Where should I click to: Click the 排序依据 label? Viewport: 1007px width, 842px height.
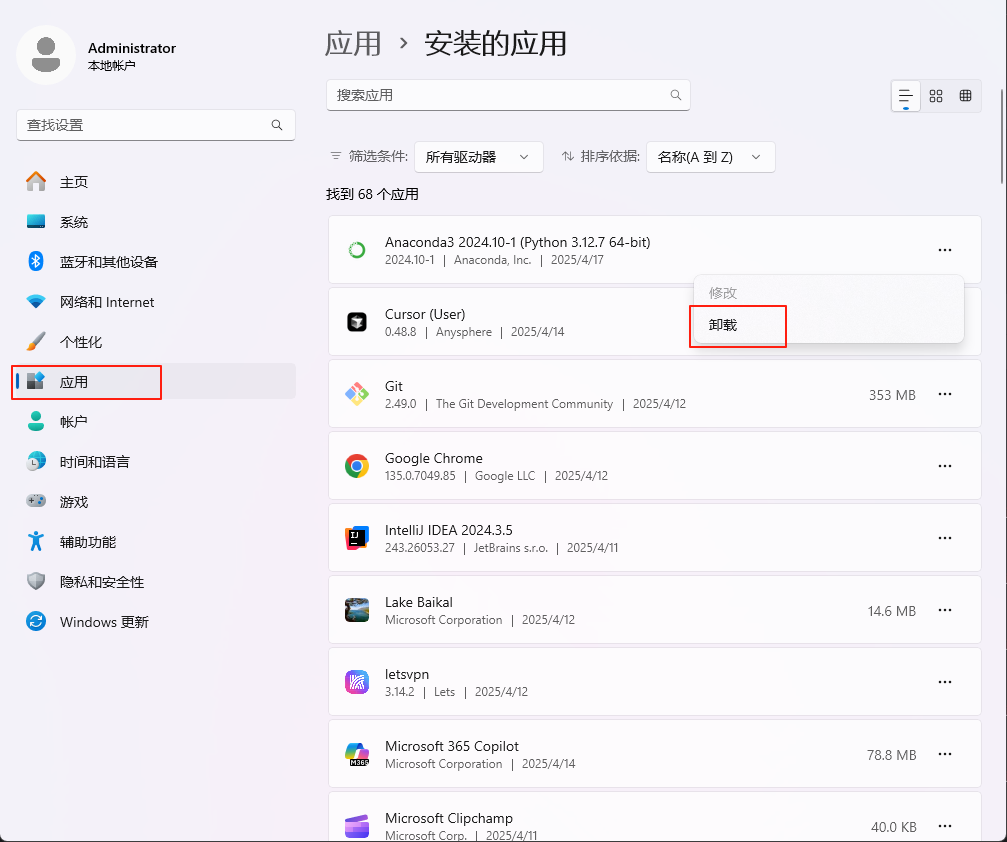(609, 156)
